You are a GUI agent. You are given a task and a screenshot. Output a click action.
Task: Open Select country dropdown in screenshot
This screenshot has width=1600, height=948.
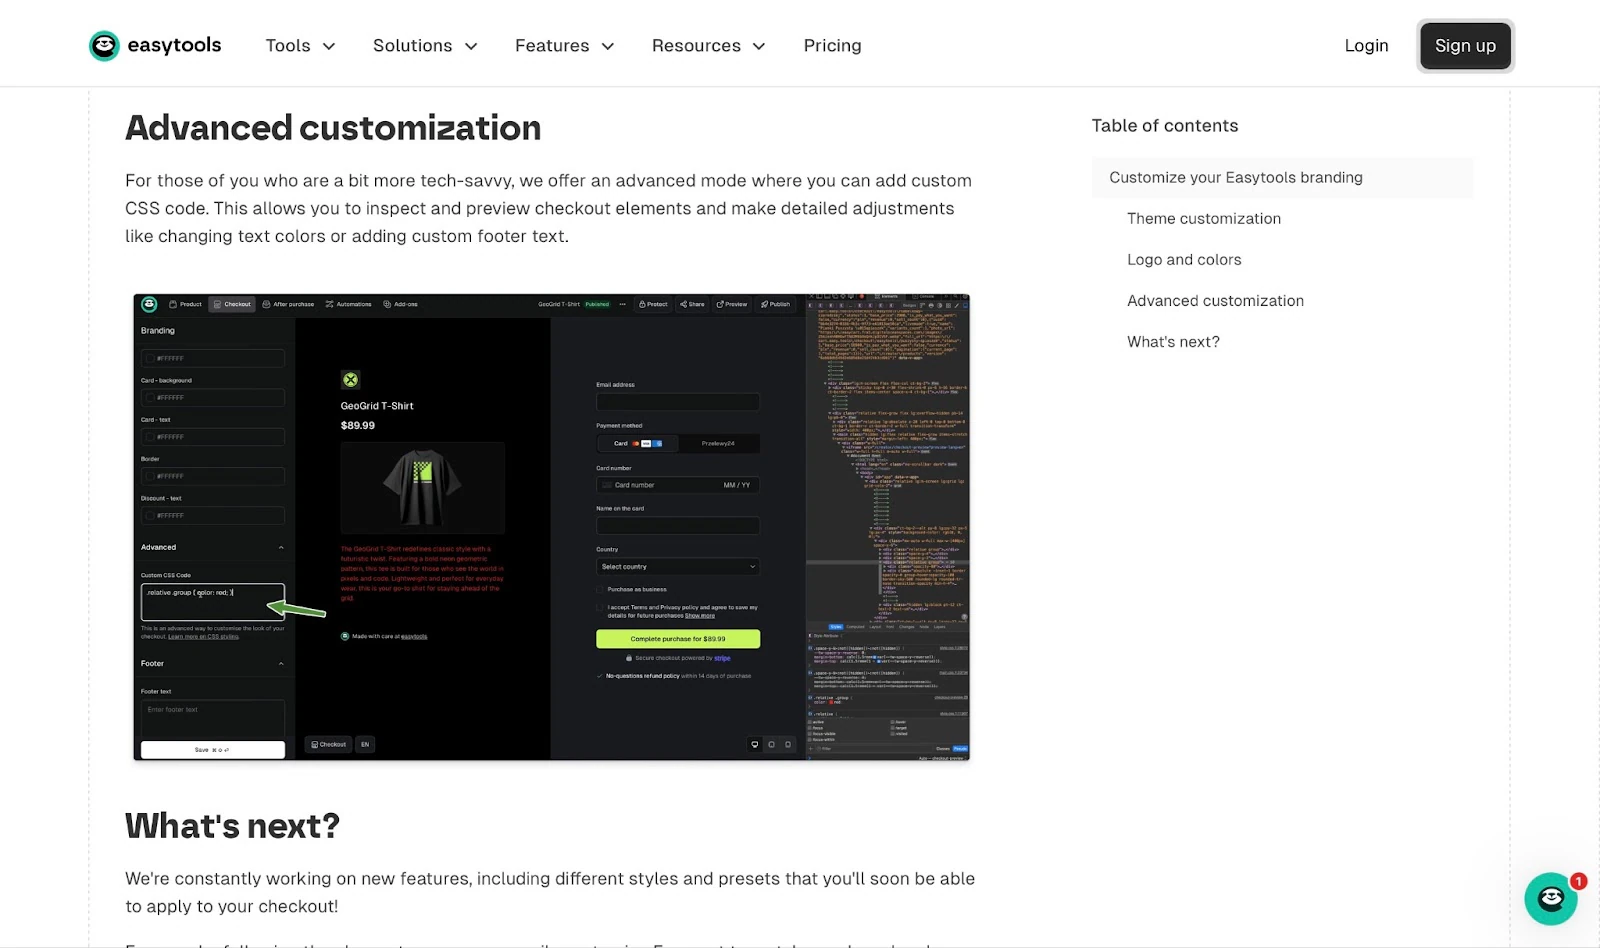click(x=678, y=566)
